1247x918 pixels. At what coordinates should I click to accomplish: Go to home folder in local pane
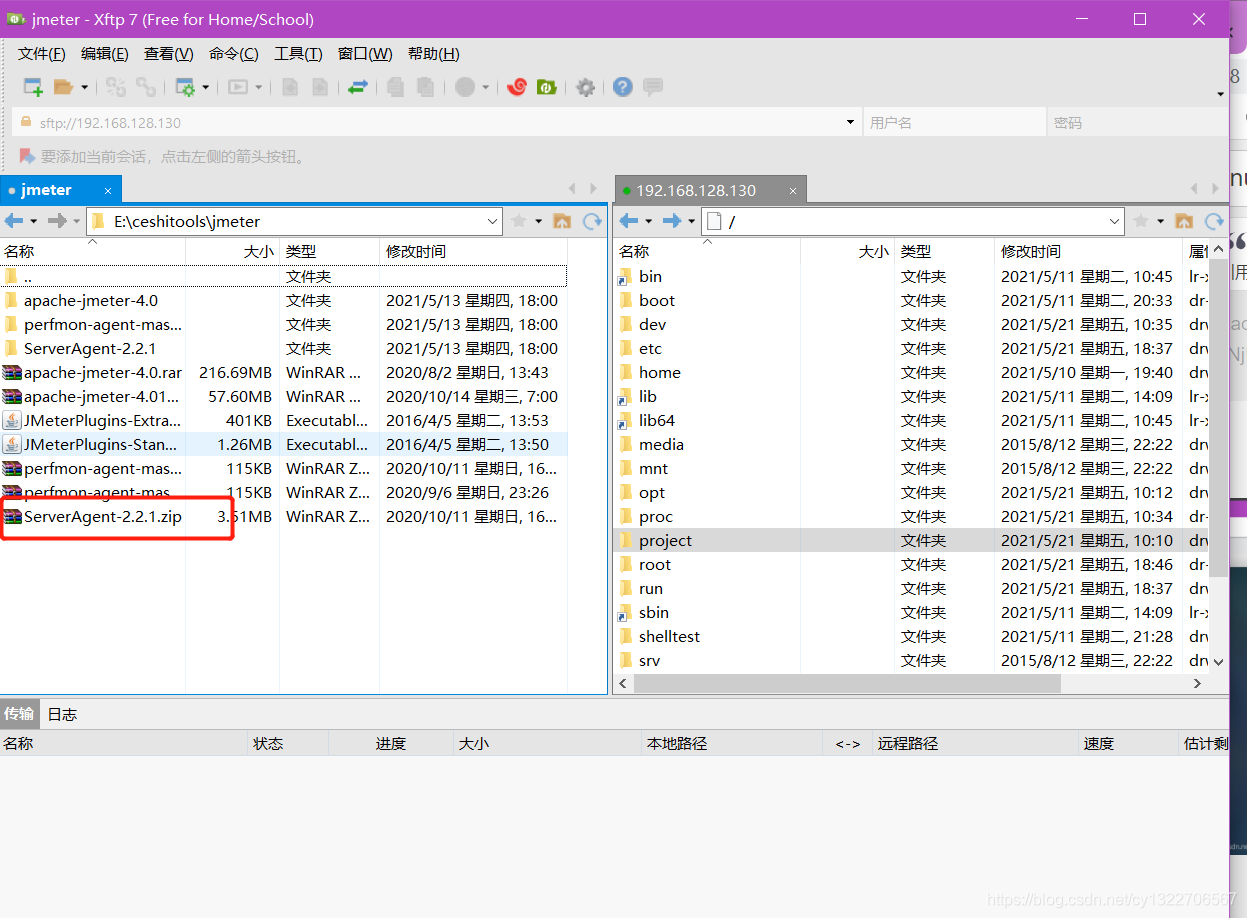[562, 221]
